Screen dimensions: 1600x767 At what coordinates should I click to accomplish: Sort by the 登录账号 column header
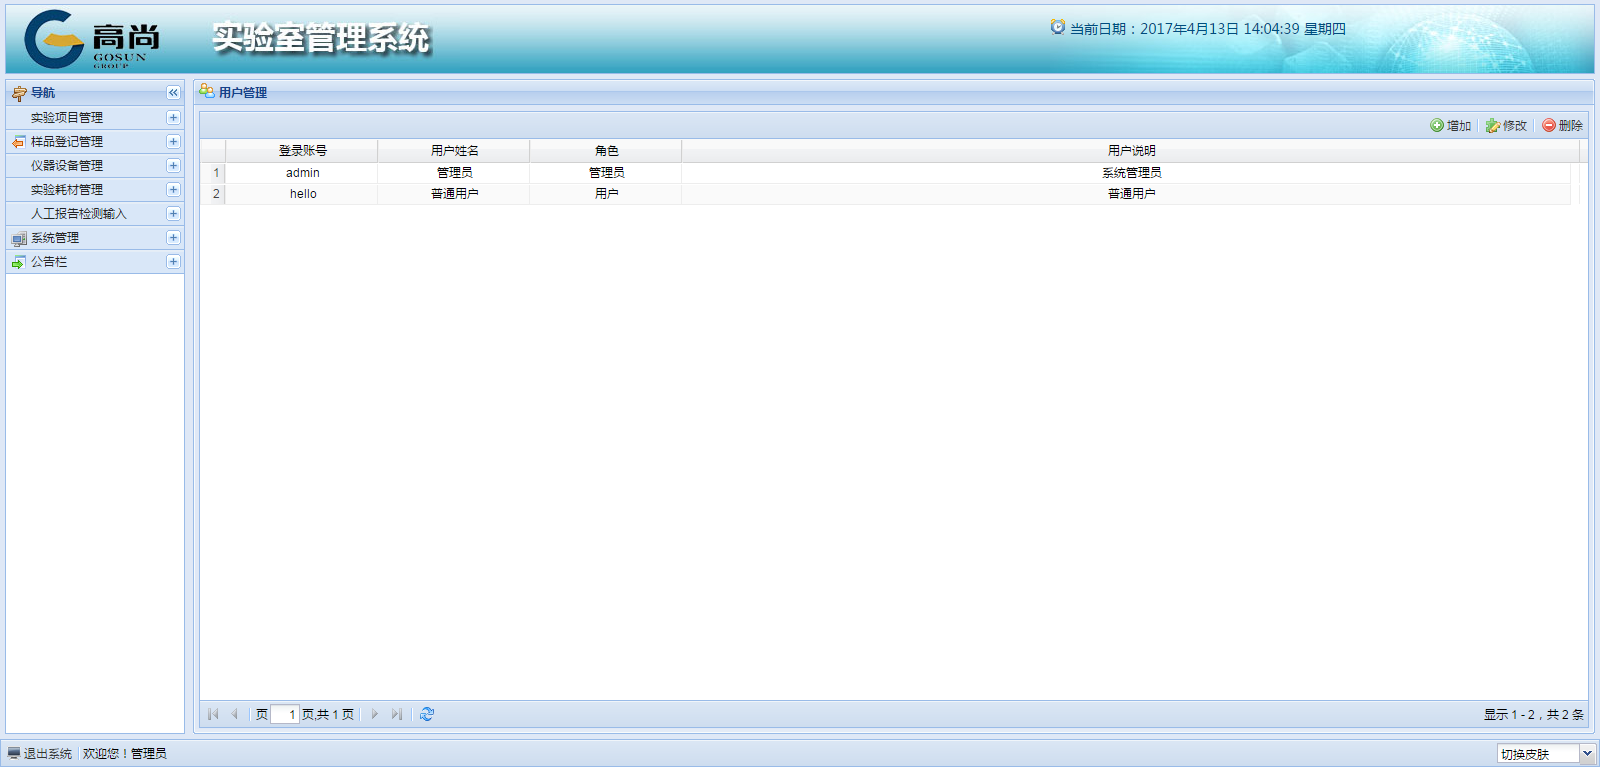pos(302,151)
